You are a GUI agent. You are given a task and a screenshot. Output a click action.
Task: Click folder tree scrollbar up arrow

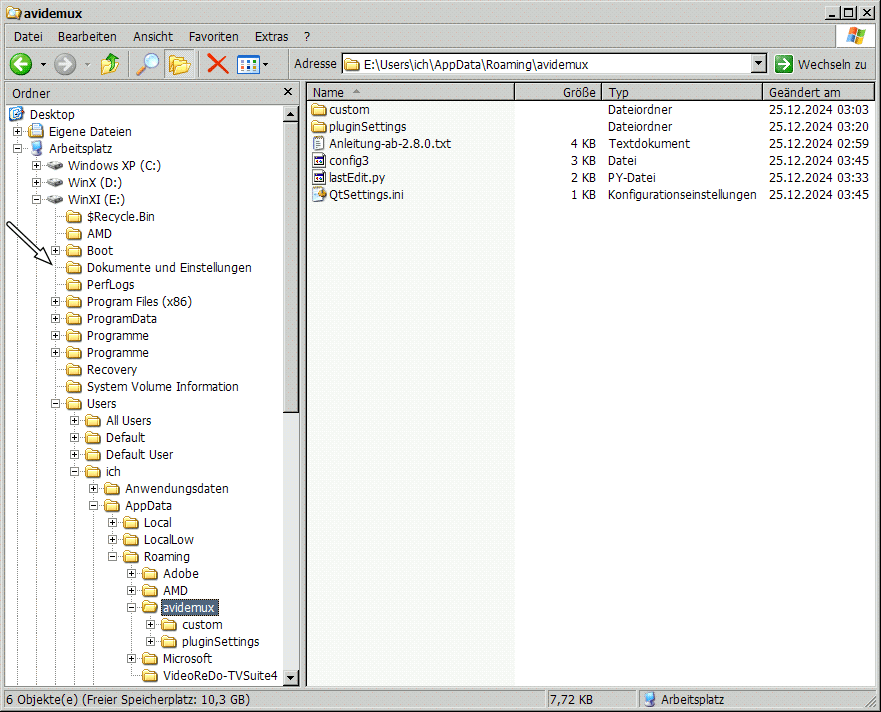(290, 115)
